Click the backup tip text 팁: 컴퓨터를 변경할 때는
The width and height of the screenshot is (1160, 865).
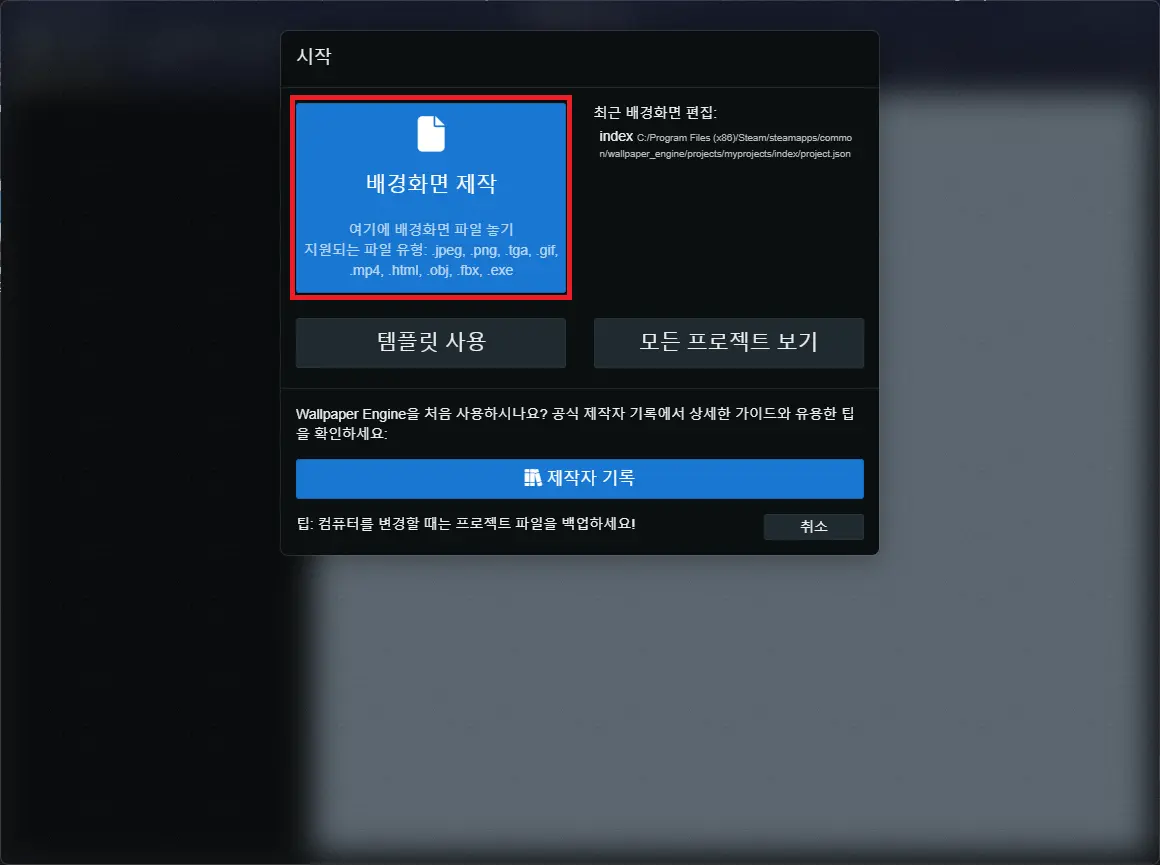click(x=466, y=524)
